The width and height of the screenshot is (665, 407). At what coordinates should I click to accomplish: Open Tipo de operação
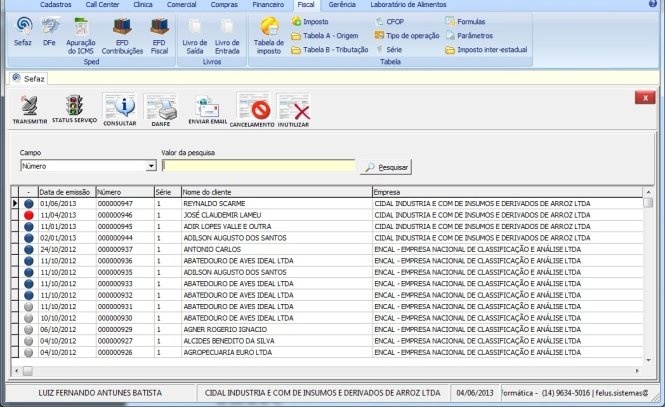pos(407,36)
